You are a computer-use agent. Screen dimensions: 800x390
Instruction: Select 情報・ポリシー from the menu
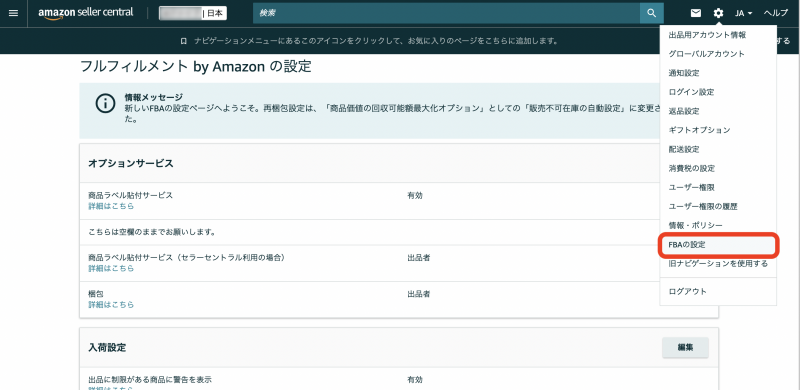695,225
